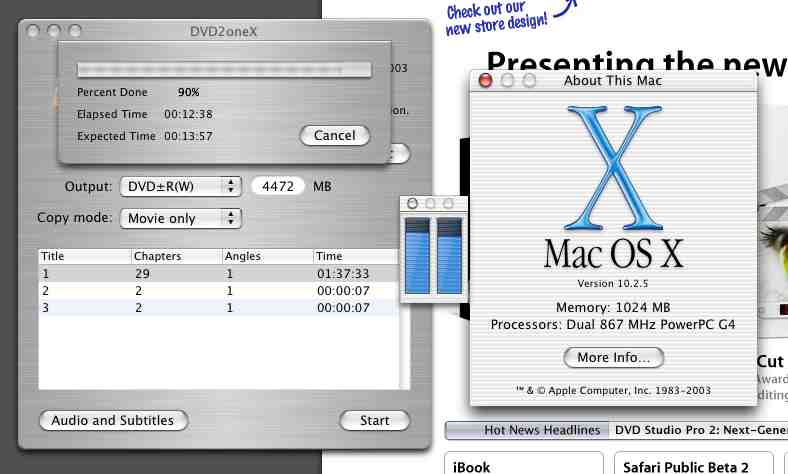Click the Chapters column header
The height and width of the screenshot is (474, 788).
point(176,256)
